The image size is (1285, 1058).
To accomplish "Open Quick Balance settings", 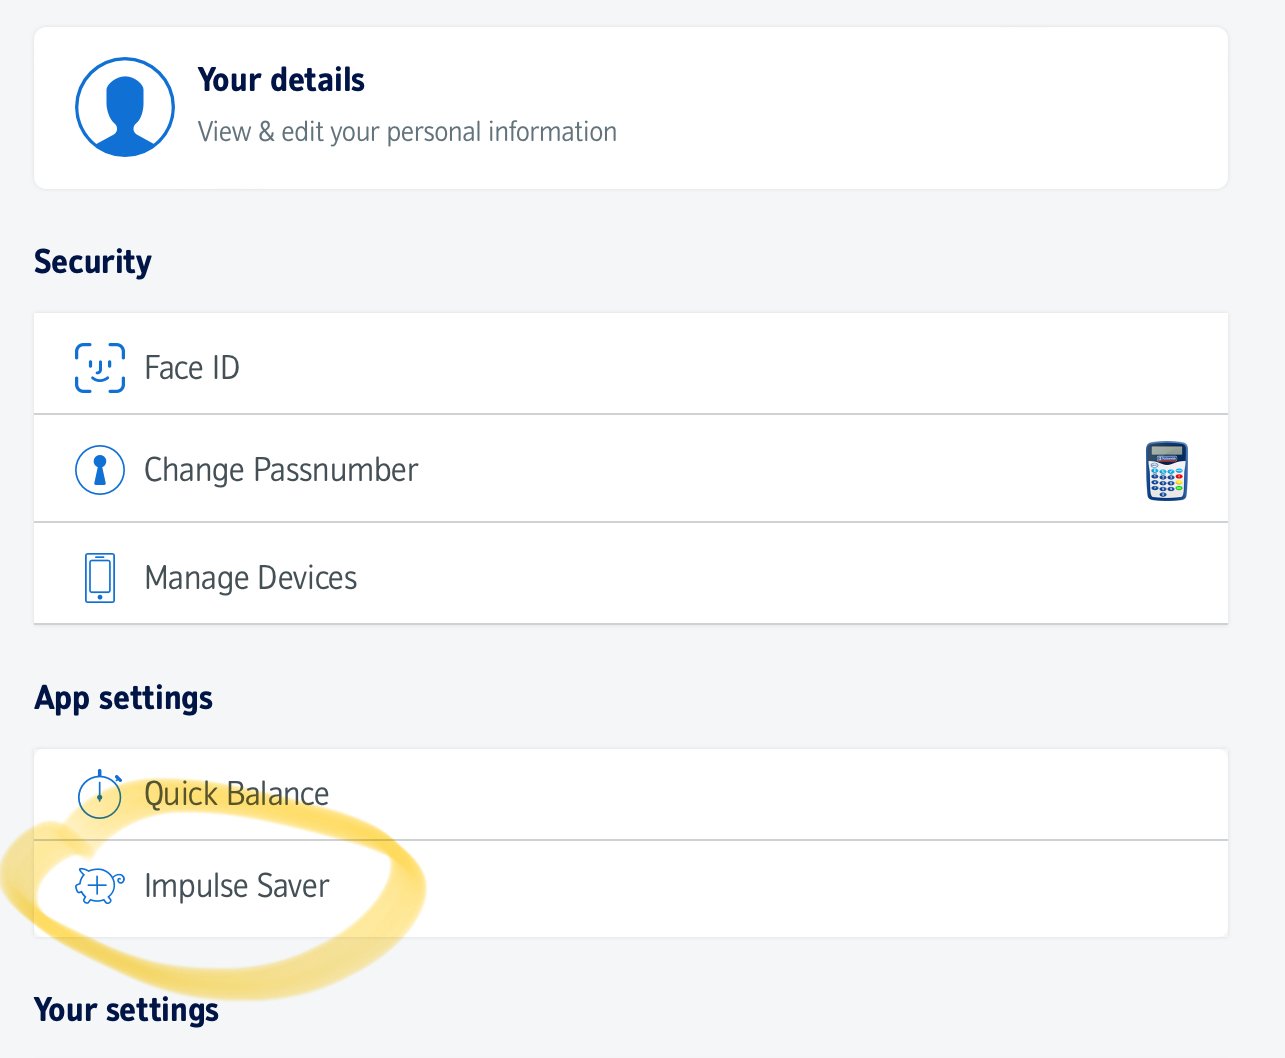I will point(236,794).
